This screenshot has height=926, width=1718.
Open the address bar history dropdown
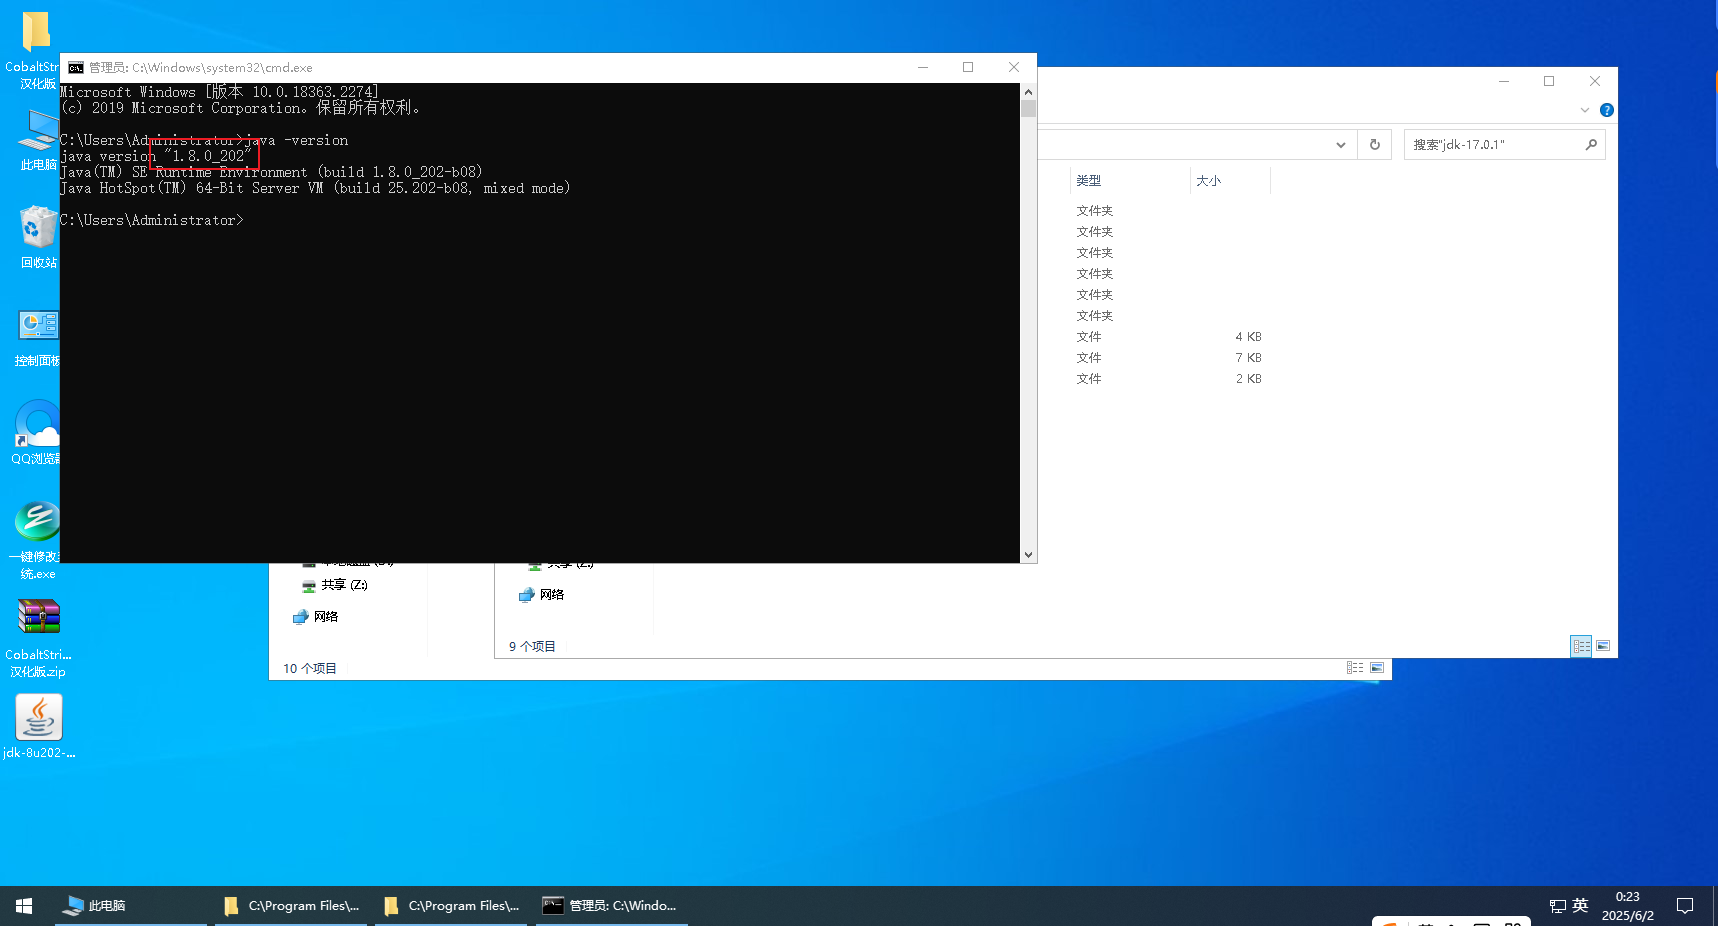point(1341,145)
